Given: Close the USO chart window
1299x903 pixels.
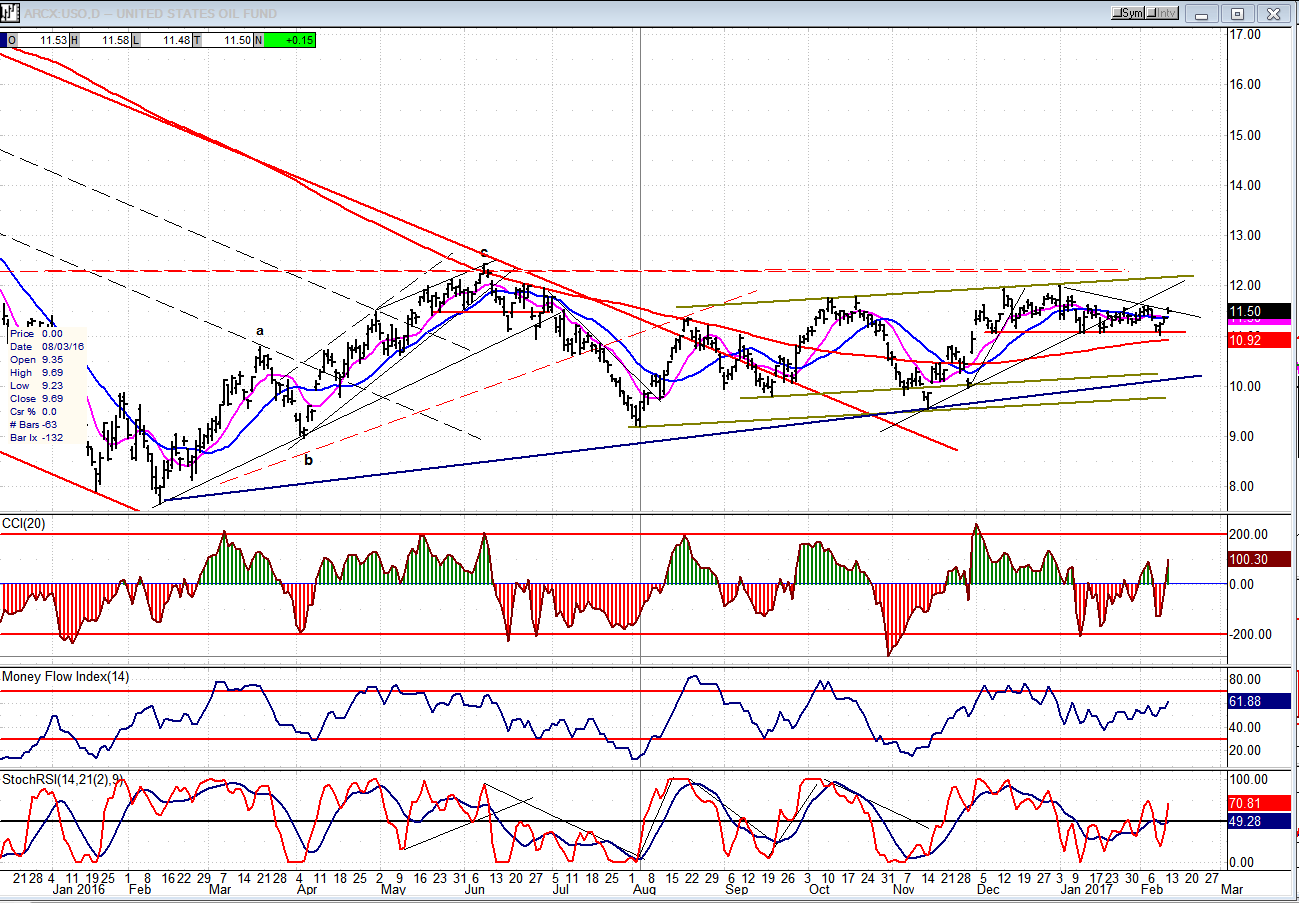Looking at the screenshot, I should tap(1274, 13).
